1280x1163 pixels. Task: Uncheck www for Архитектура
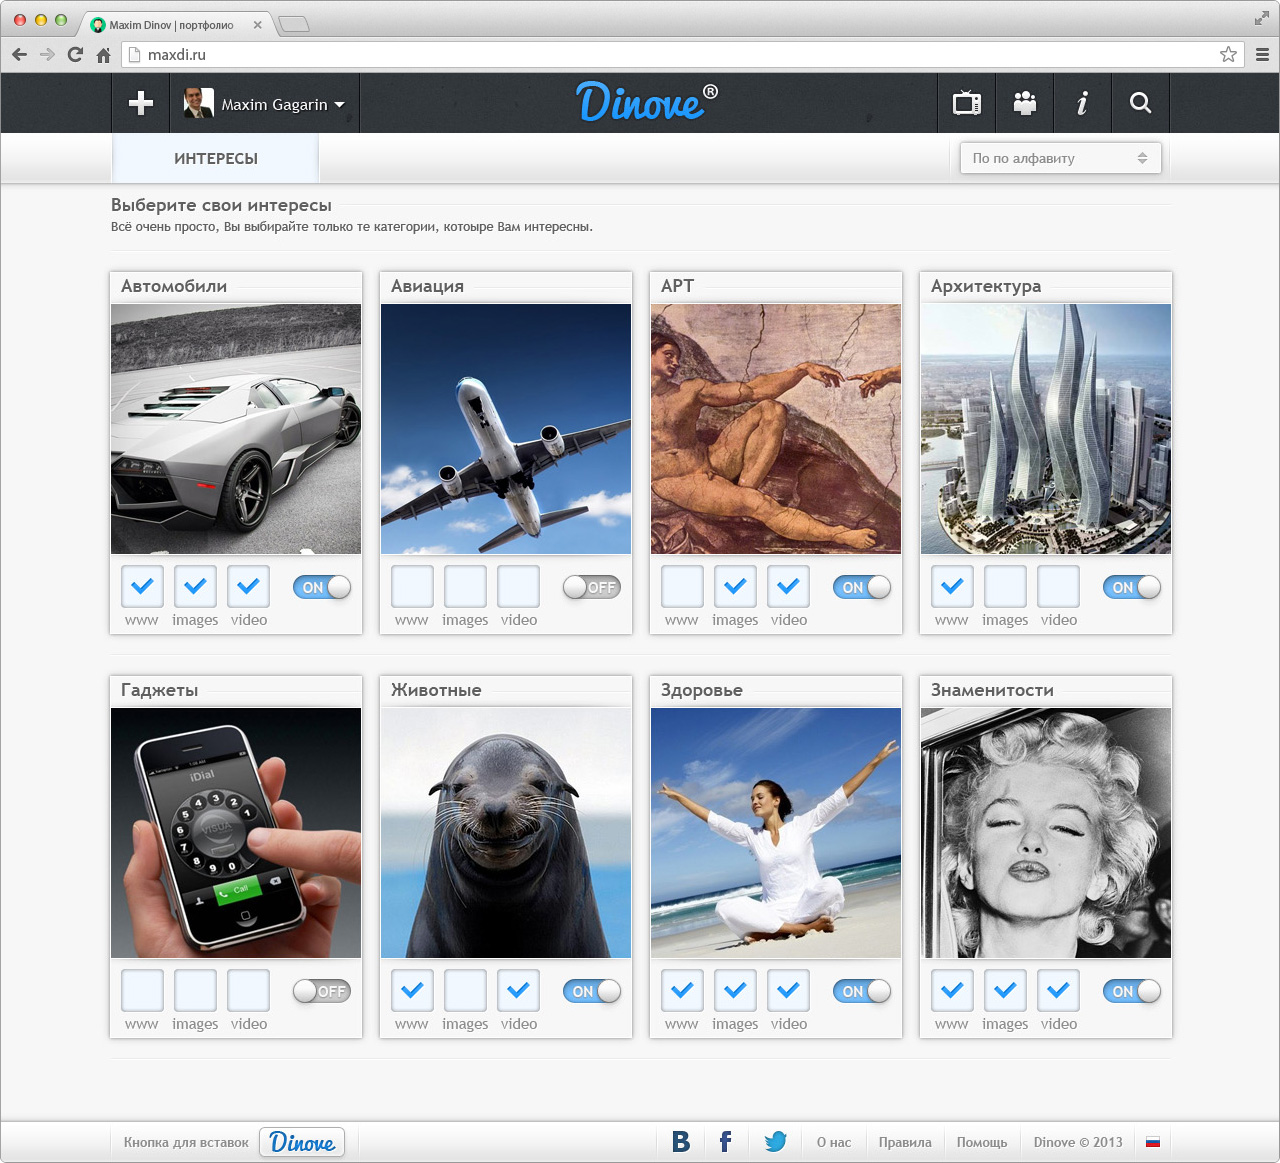point(952,587)
